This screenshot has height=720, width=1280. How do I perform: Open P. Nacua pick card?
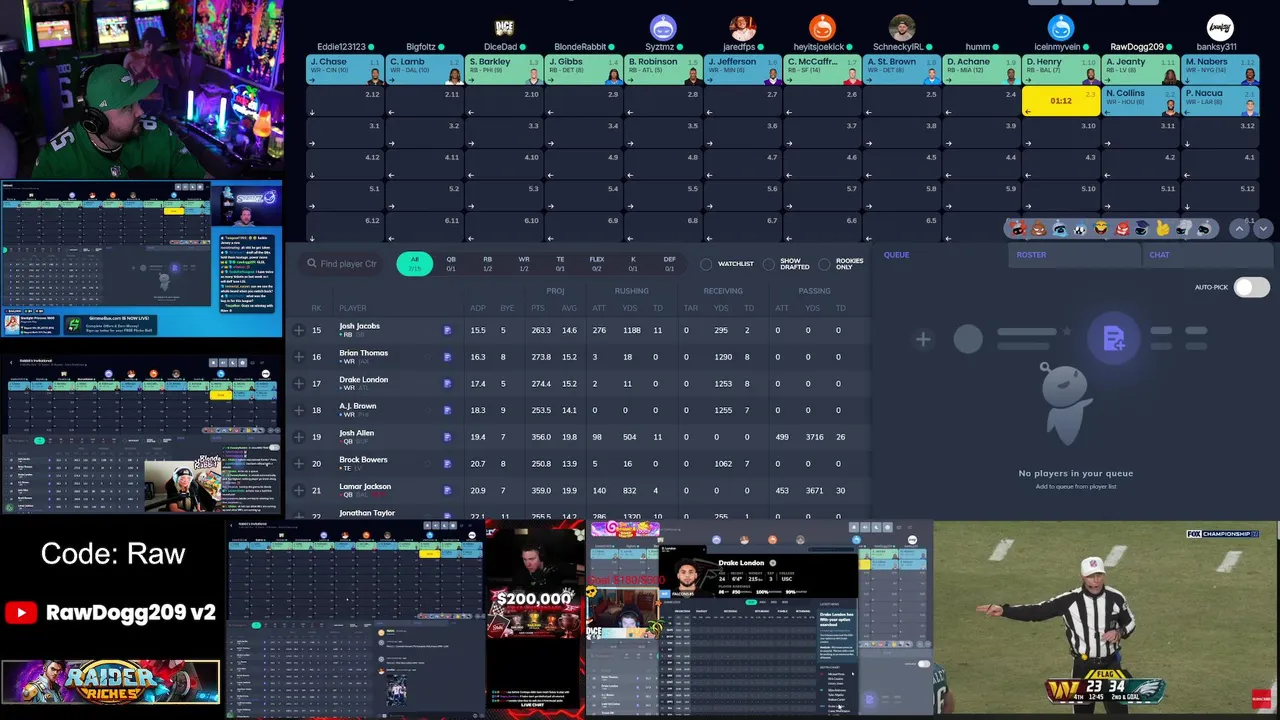1220,101
